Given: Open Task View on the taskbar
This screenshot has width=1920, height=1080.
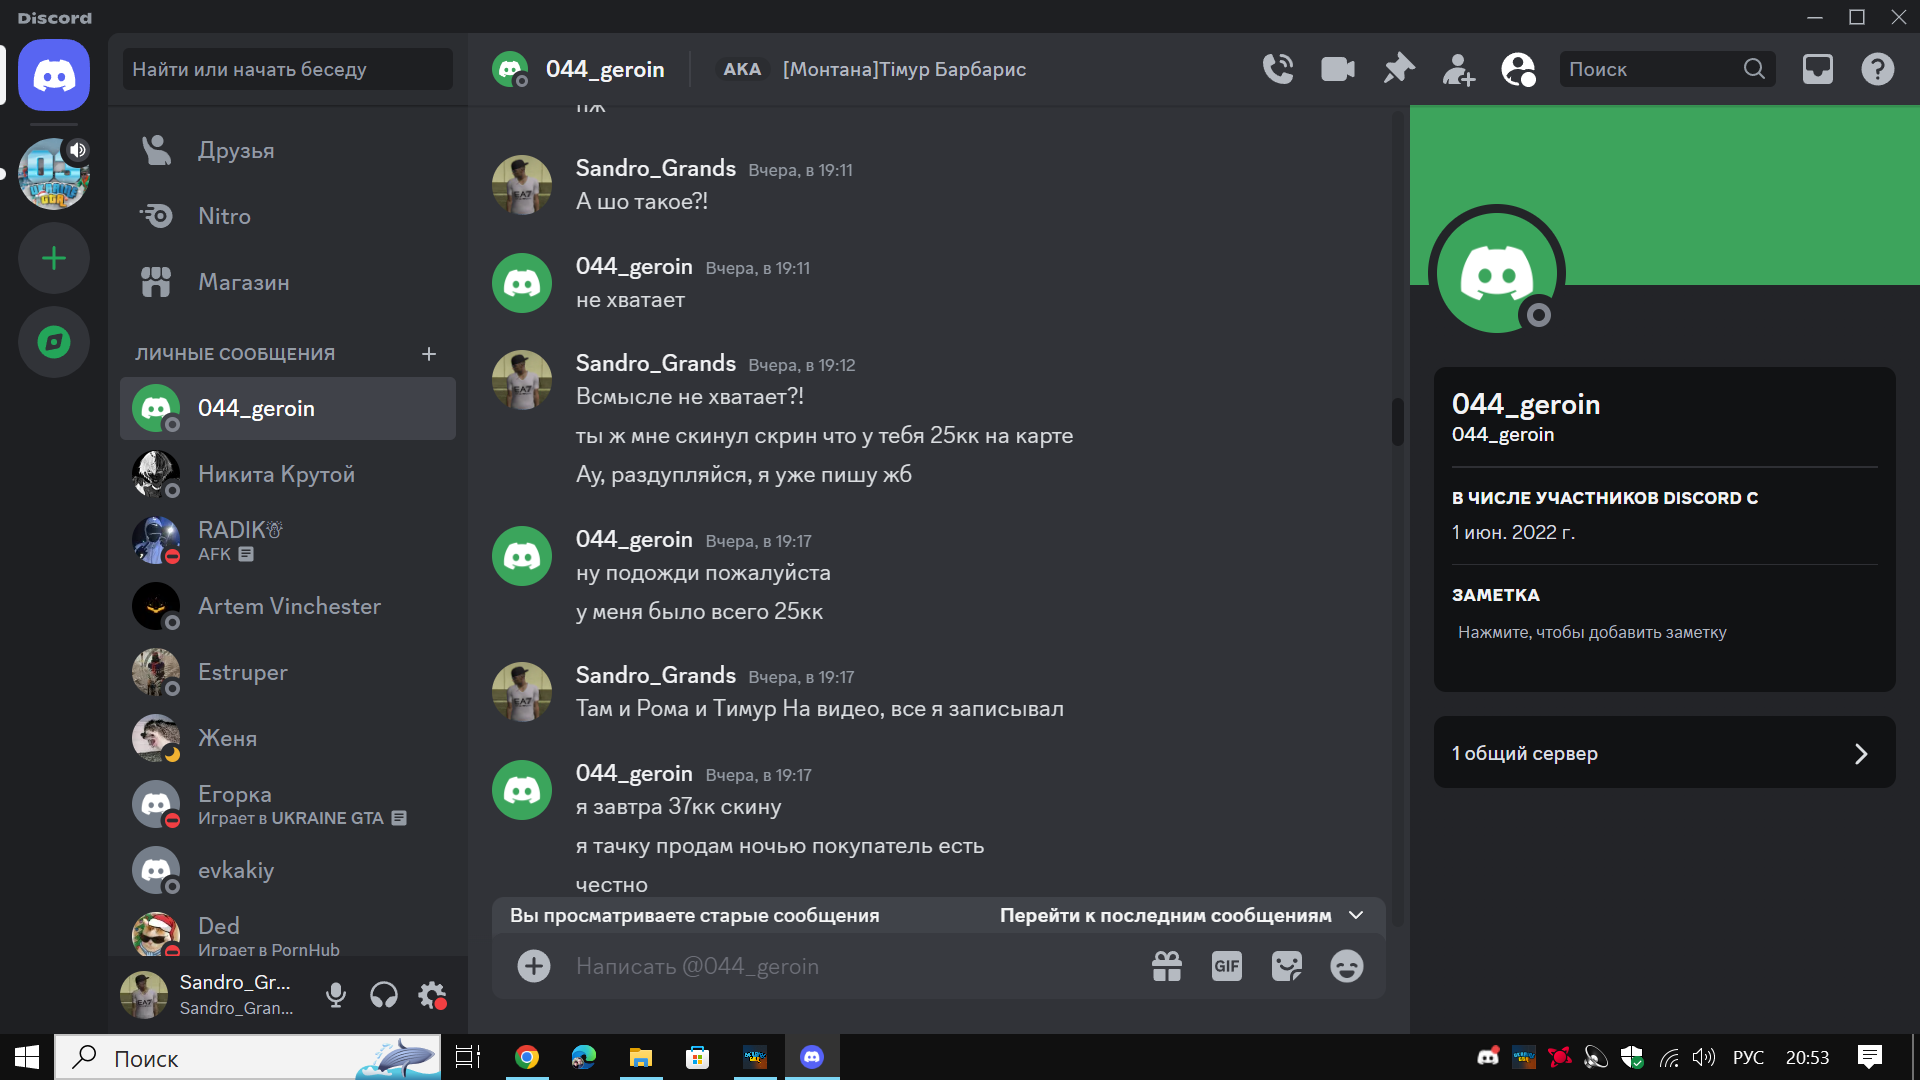Looking at the screenshot, I should click(x=468, y=1057).
